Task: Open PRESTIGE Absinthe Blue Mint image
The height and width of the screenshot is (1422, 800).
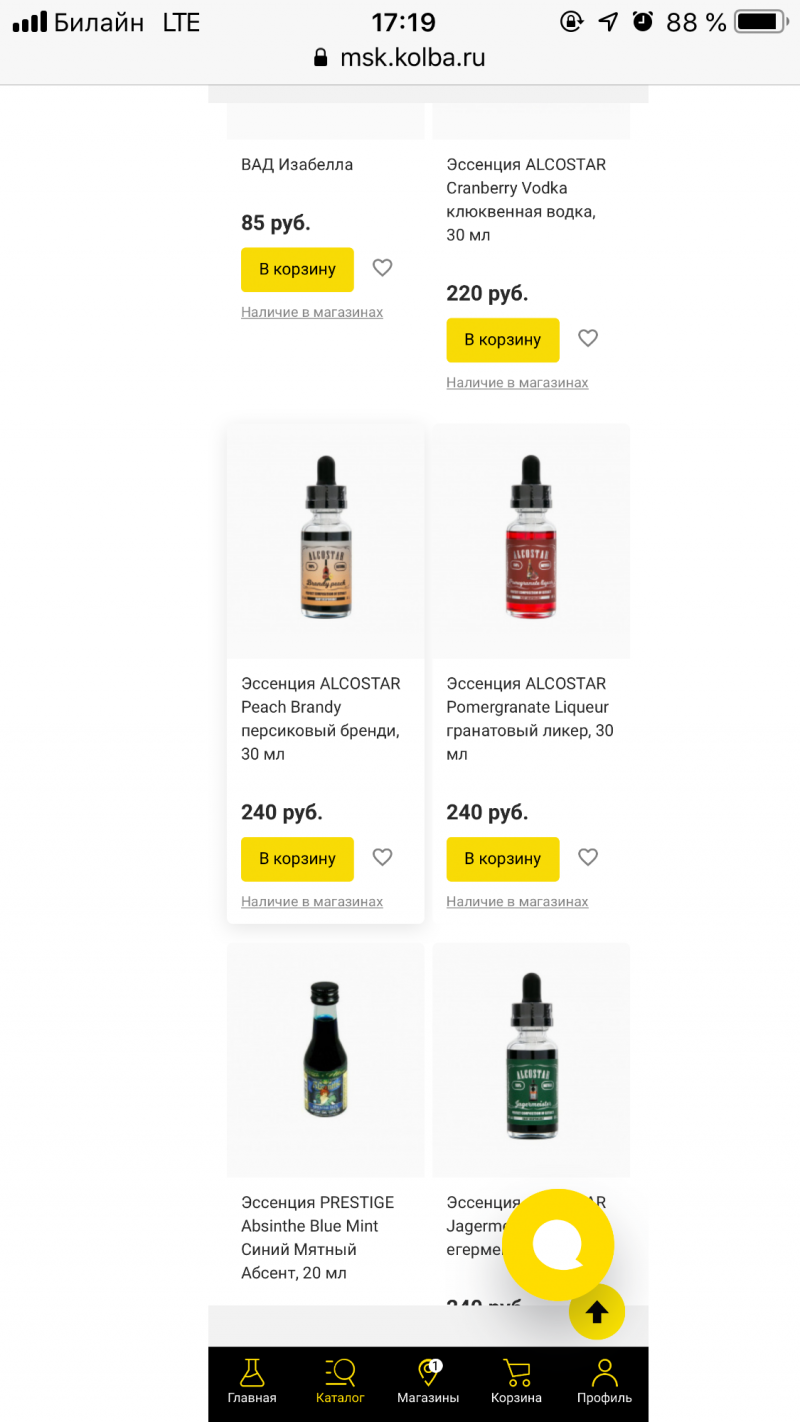Action: tap(325, 1059)
